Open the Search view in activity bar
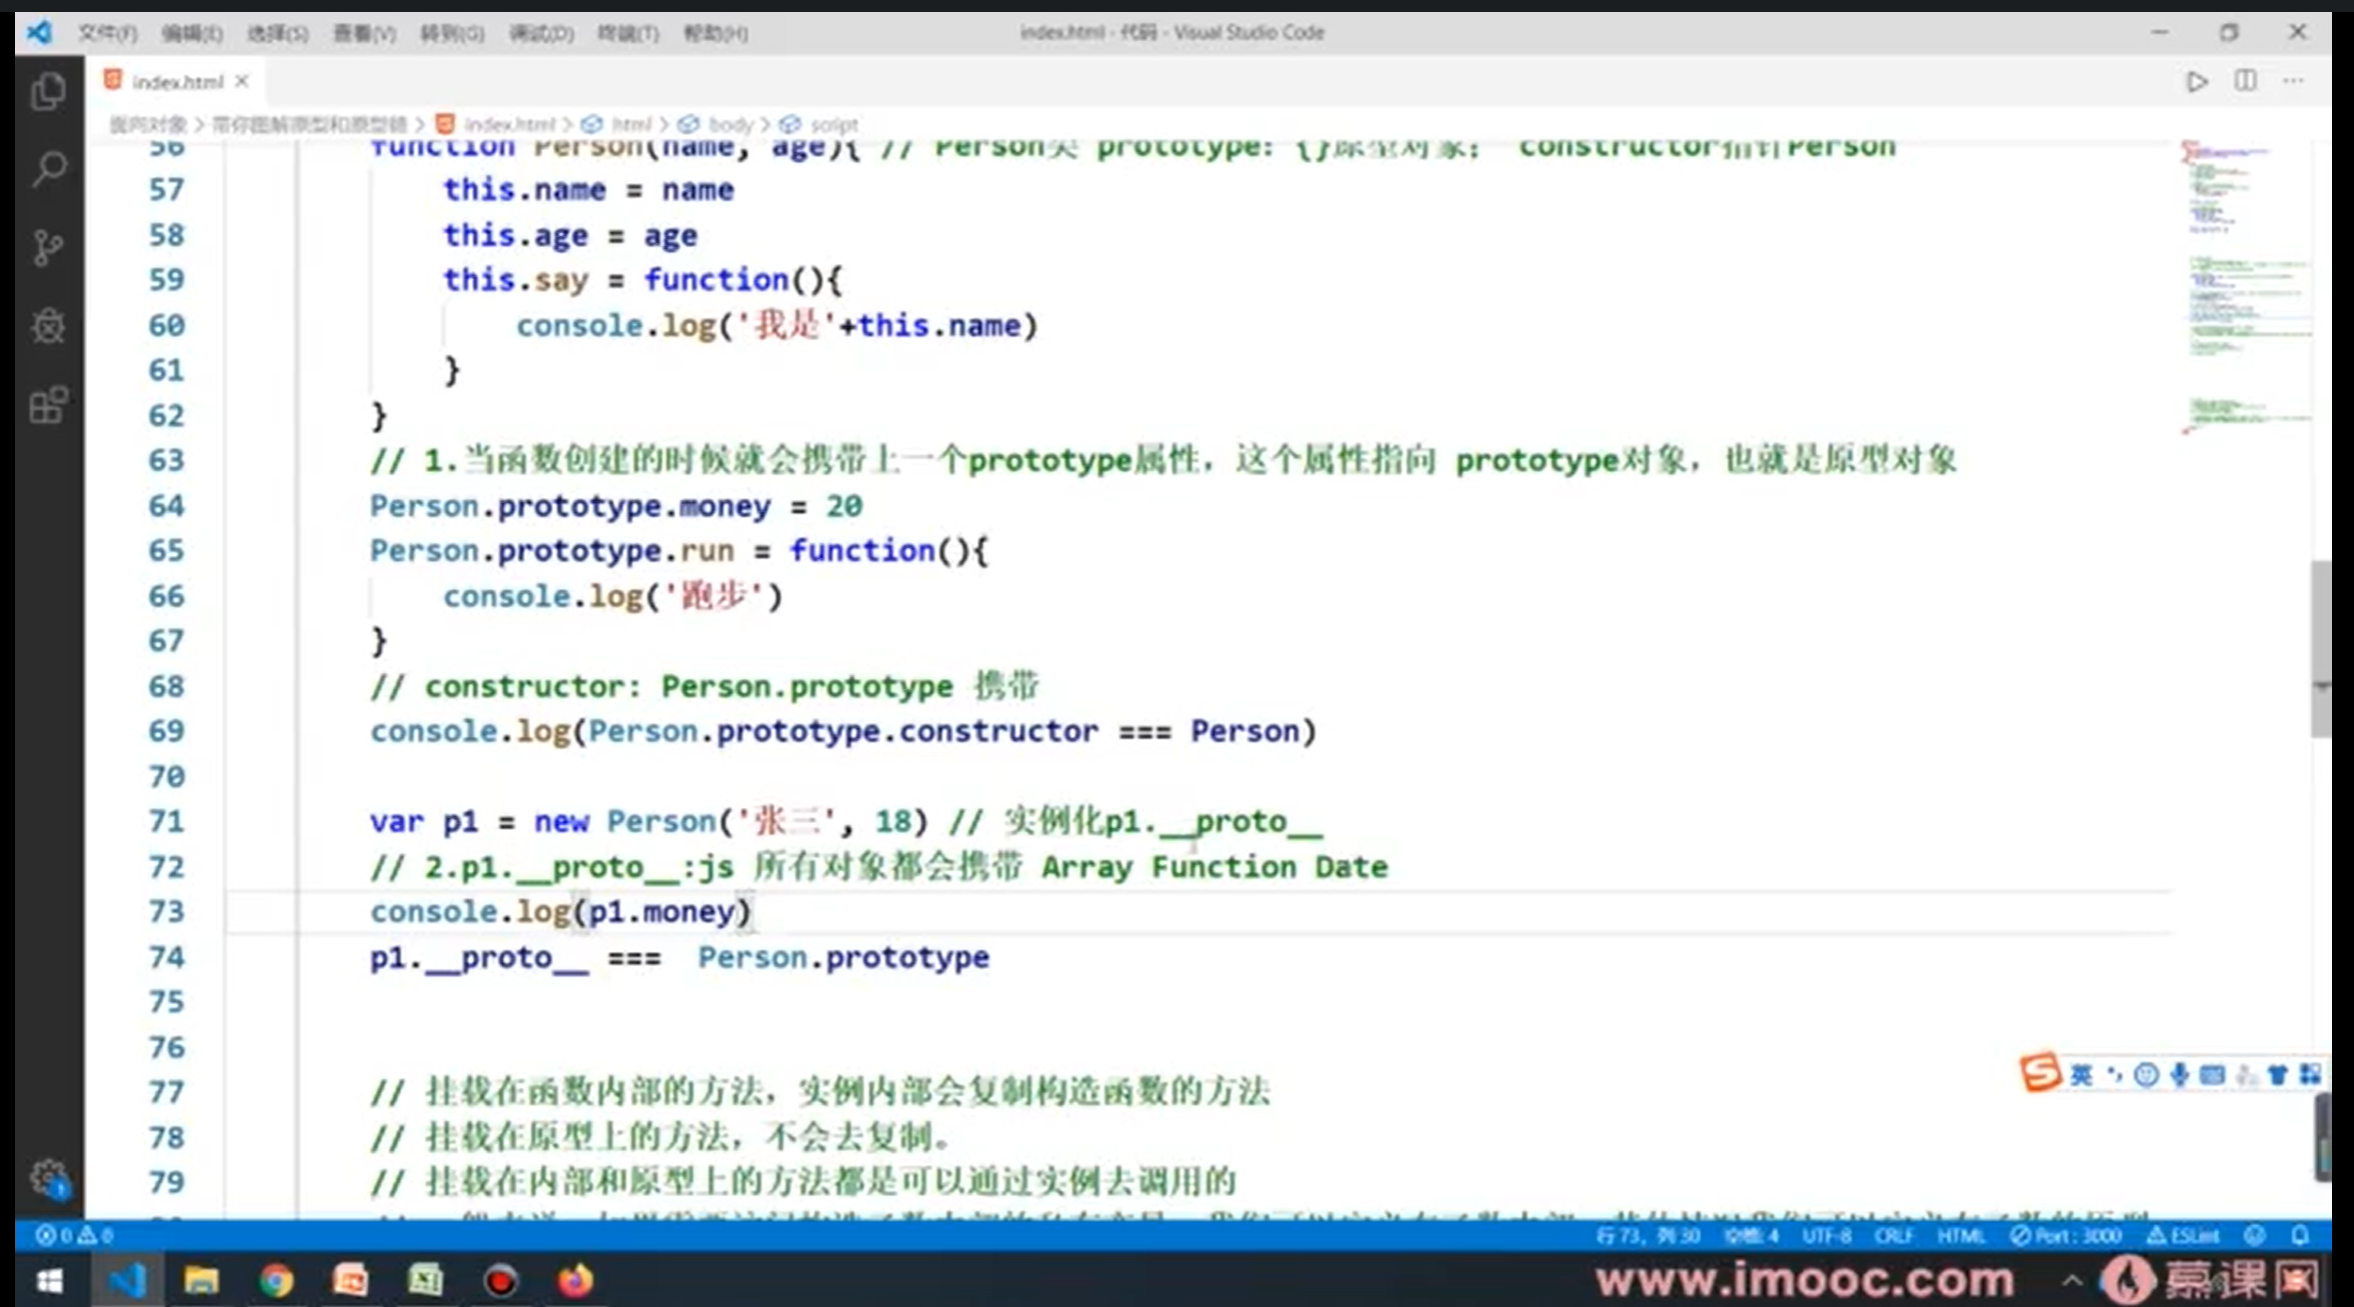 (x=48, y=169)
